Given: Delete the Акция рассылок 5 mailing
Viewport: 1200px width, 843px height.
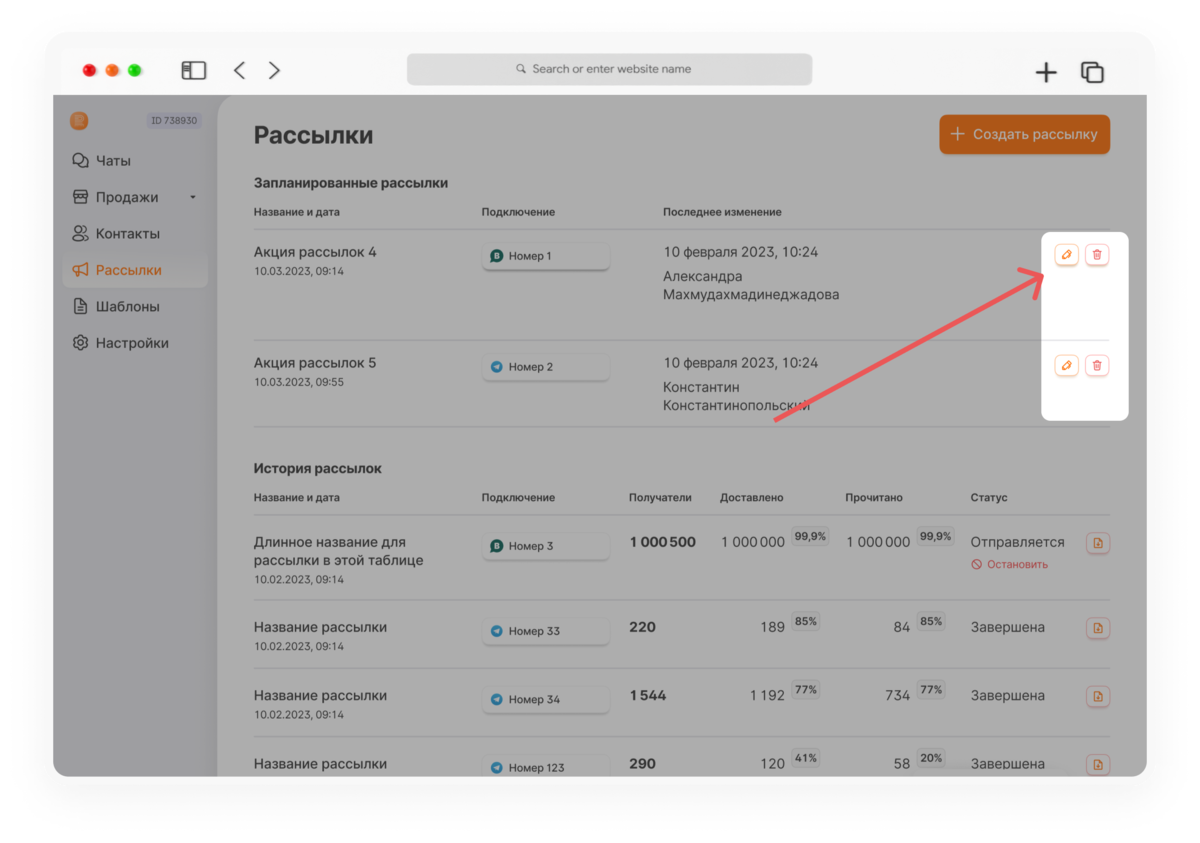Looking at the screenshot, I should click(x=1097, y=366).
